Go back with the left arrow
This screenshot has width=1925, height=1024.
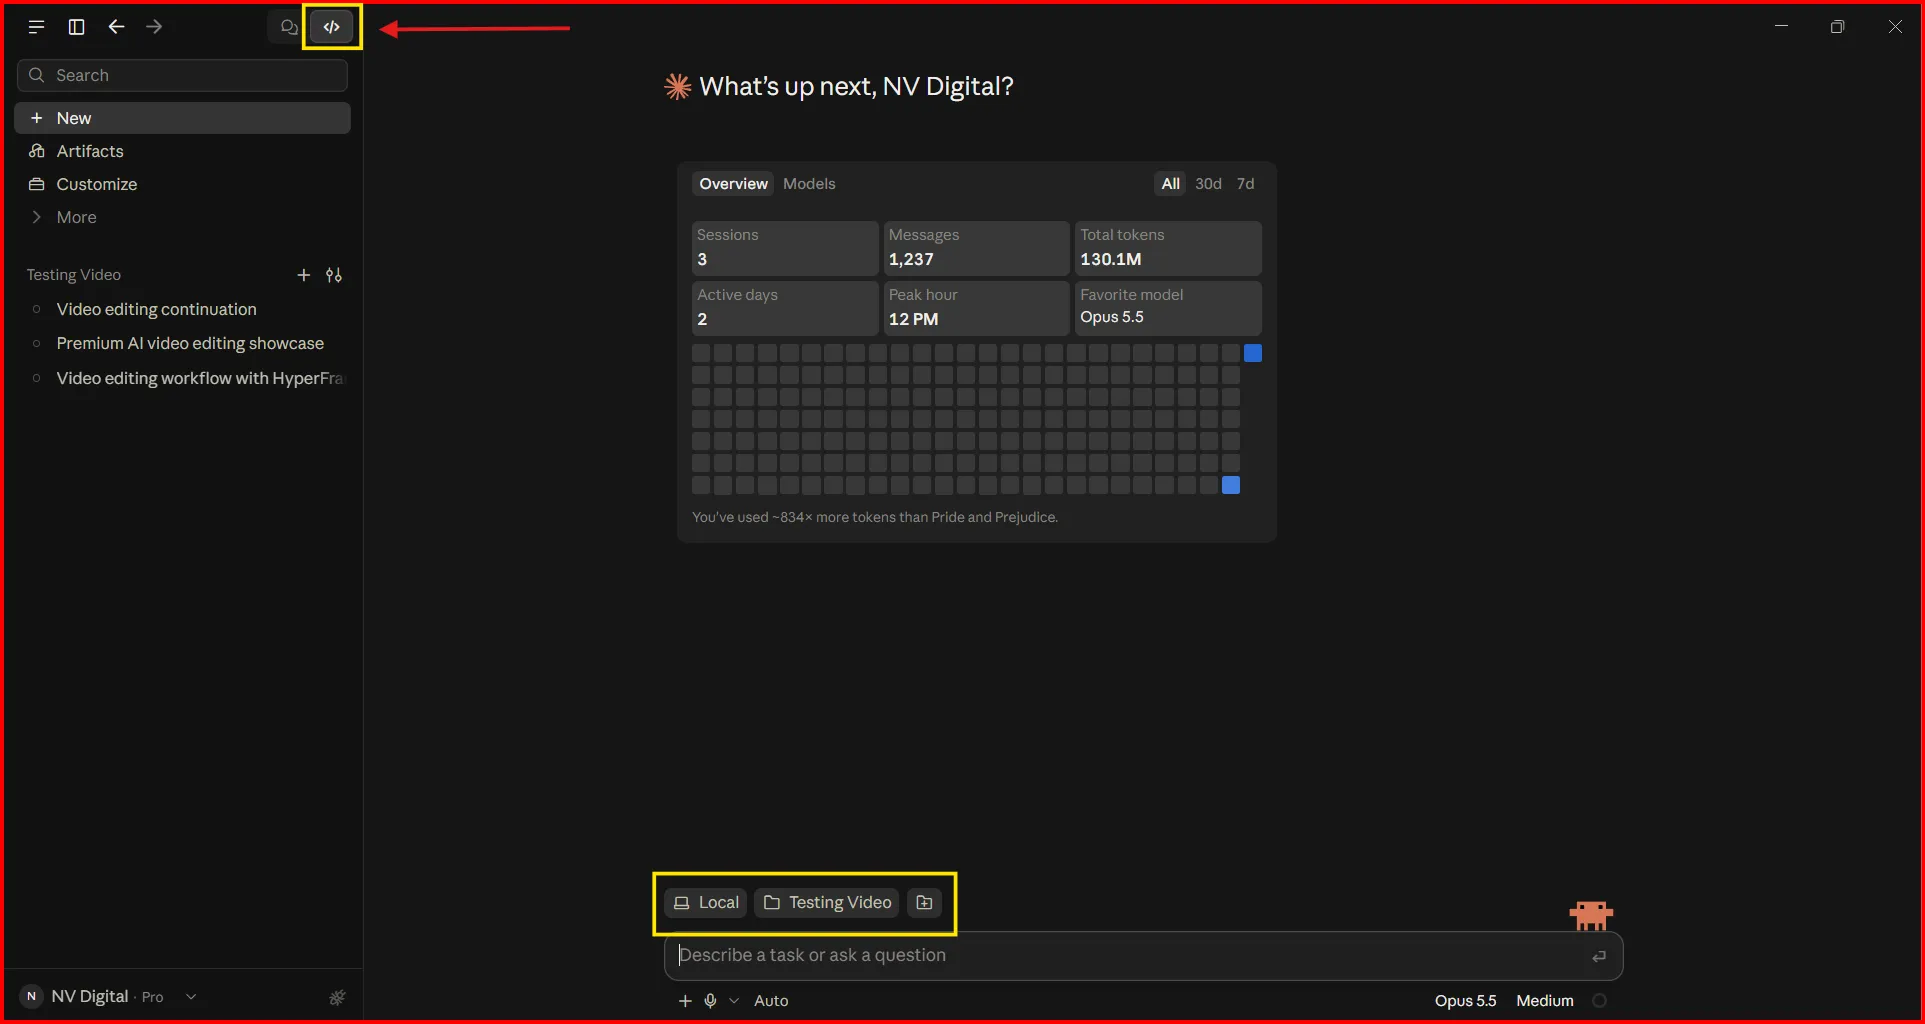(116, 27)
